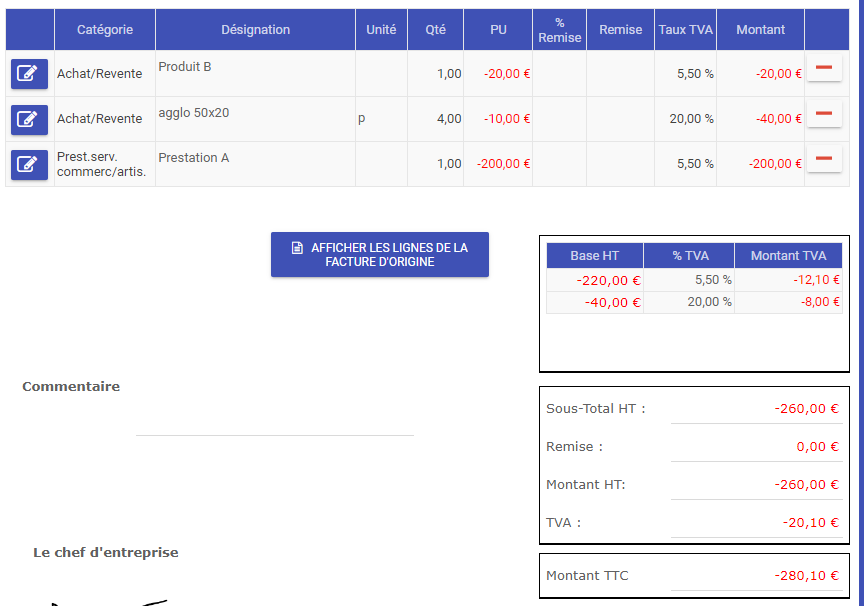Select the Montant TTC total -280,10 €

[806, 575]
